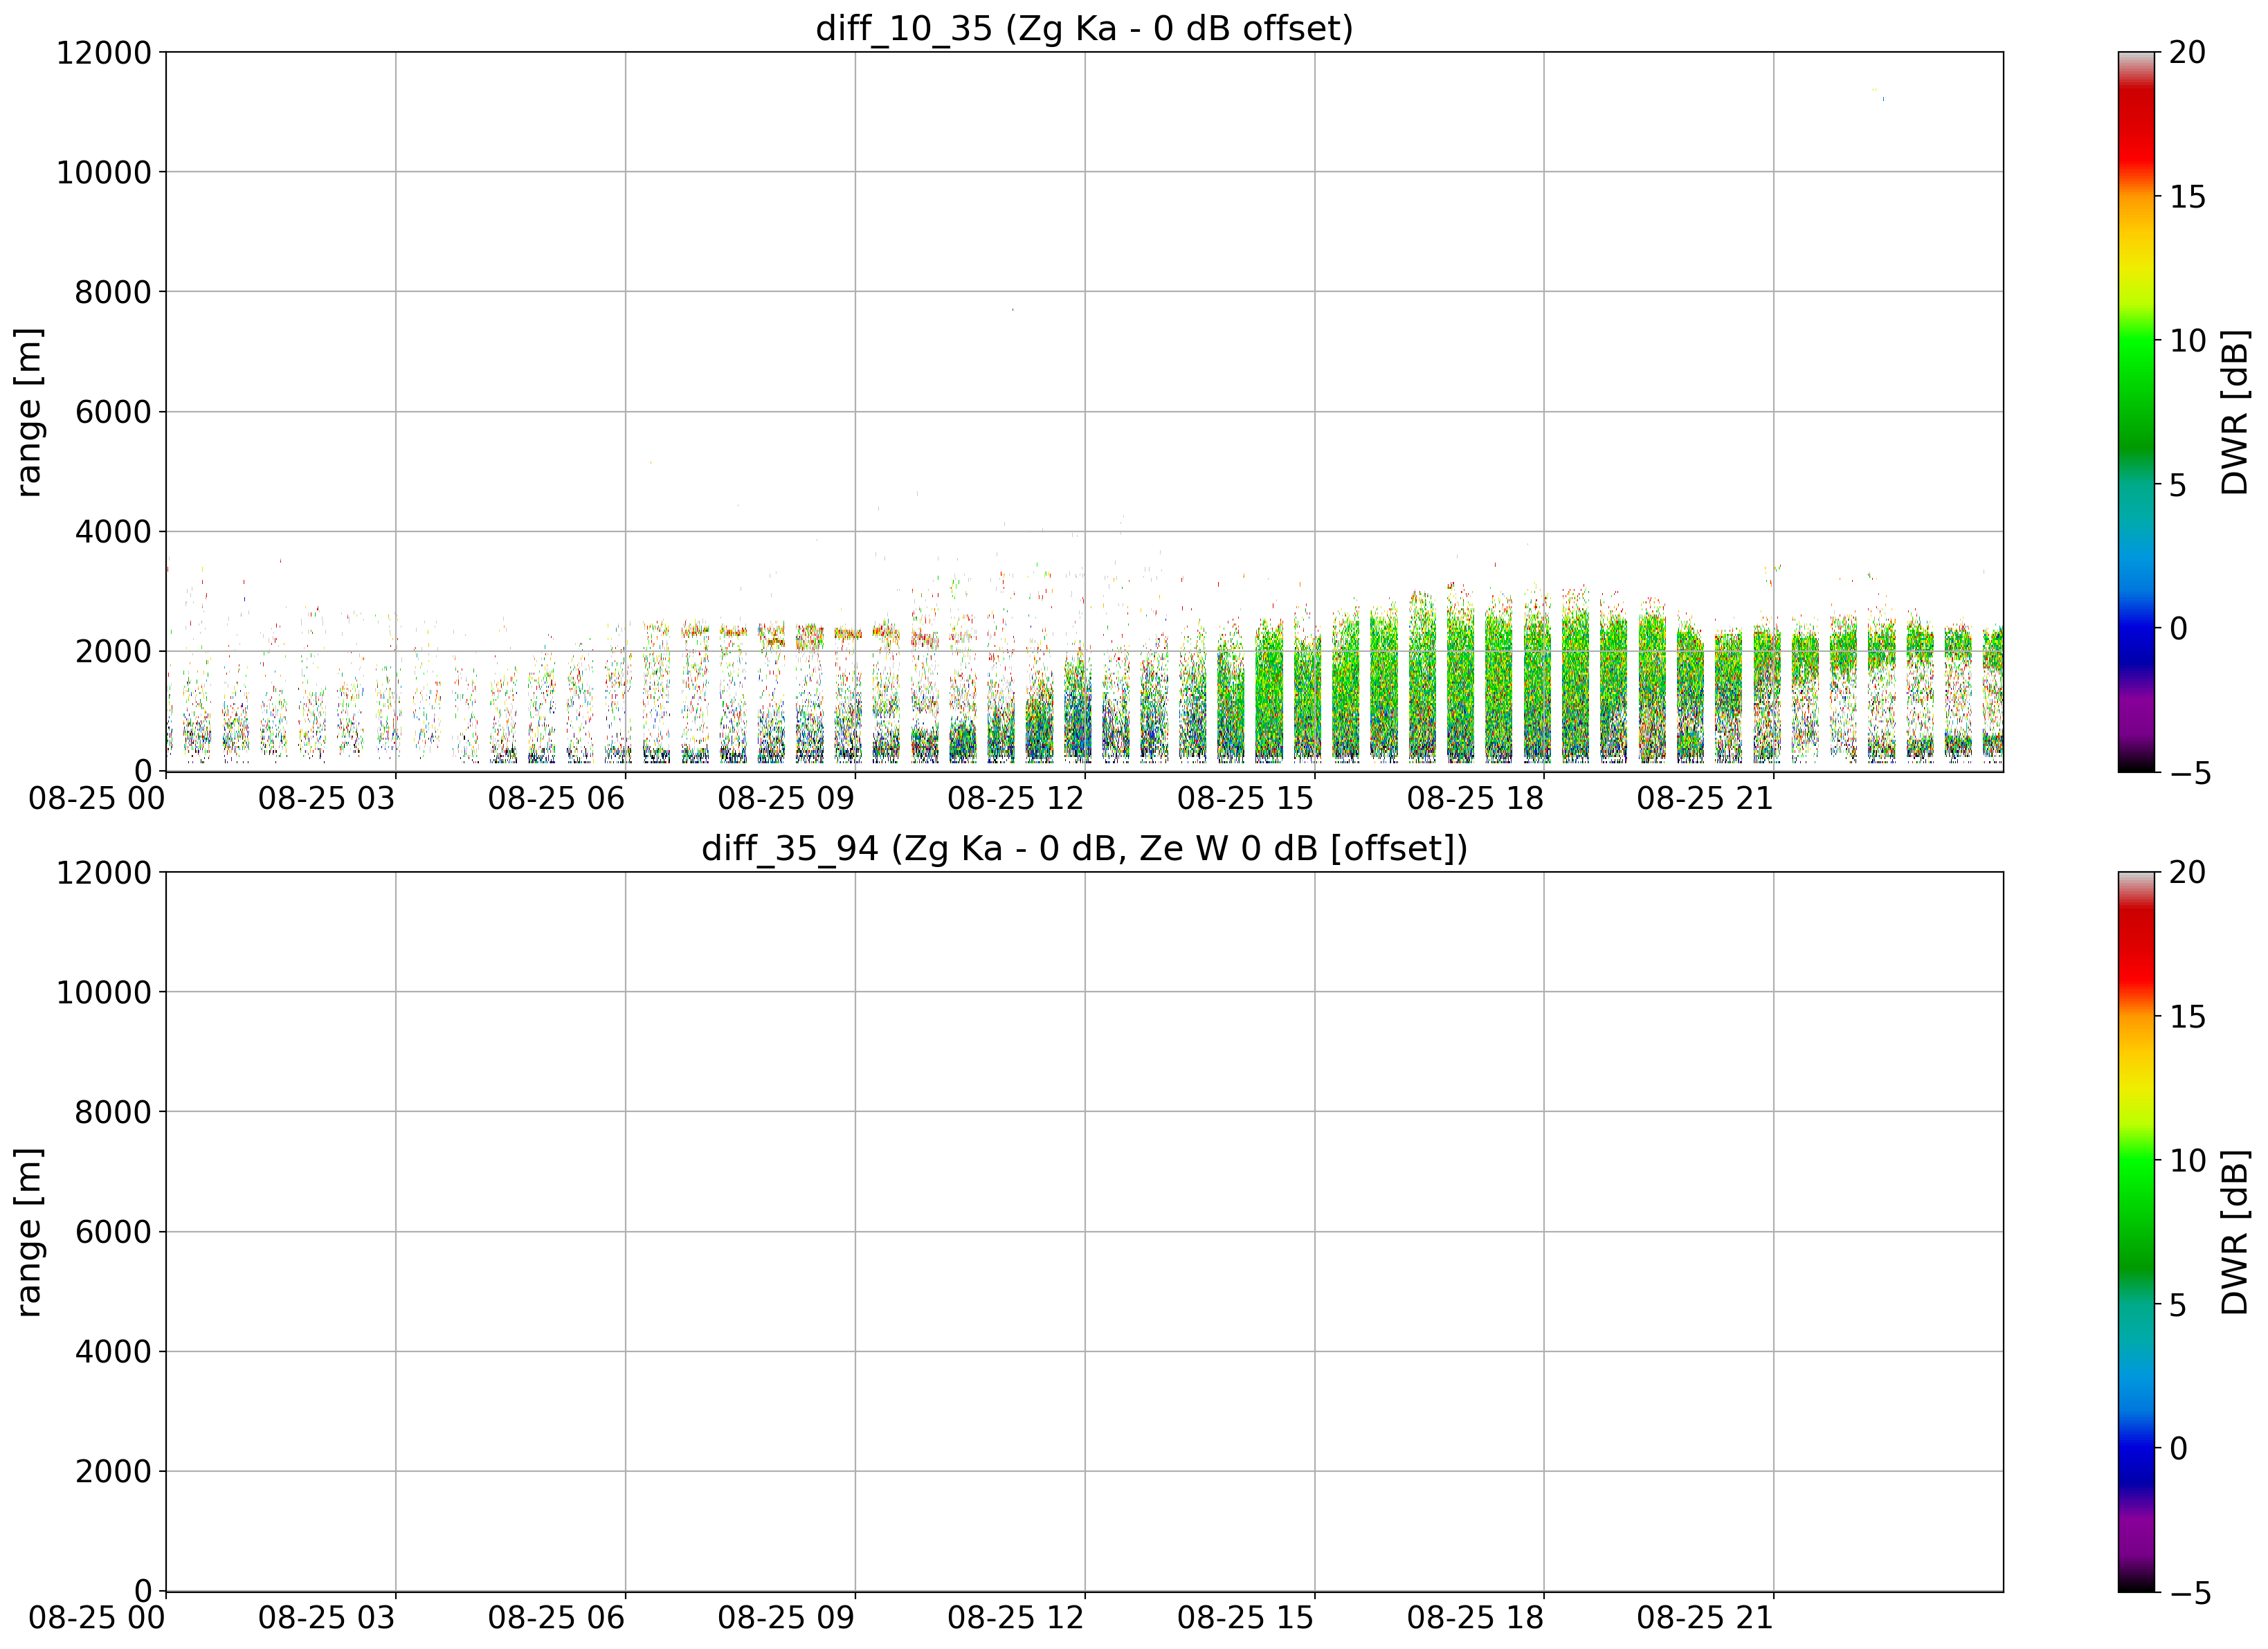The width and height of the screenshot is (2268, 1649).
Task: Click the '08-25 15' tick under diff_10_35 plot
Action: click(1246, 798)
